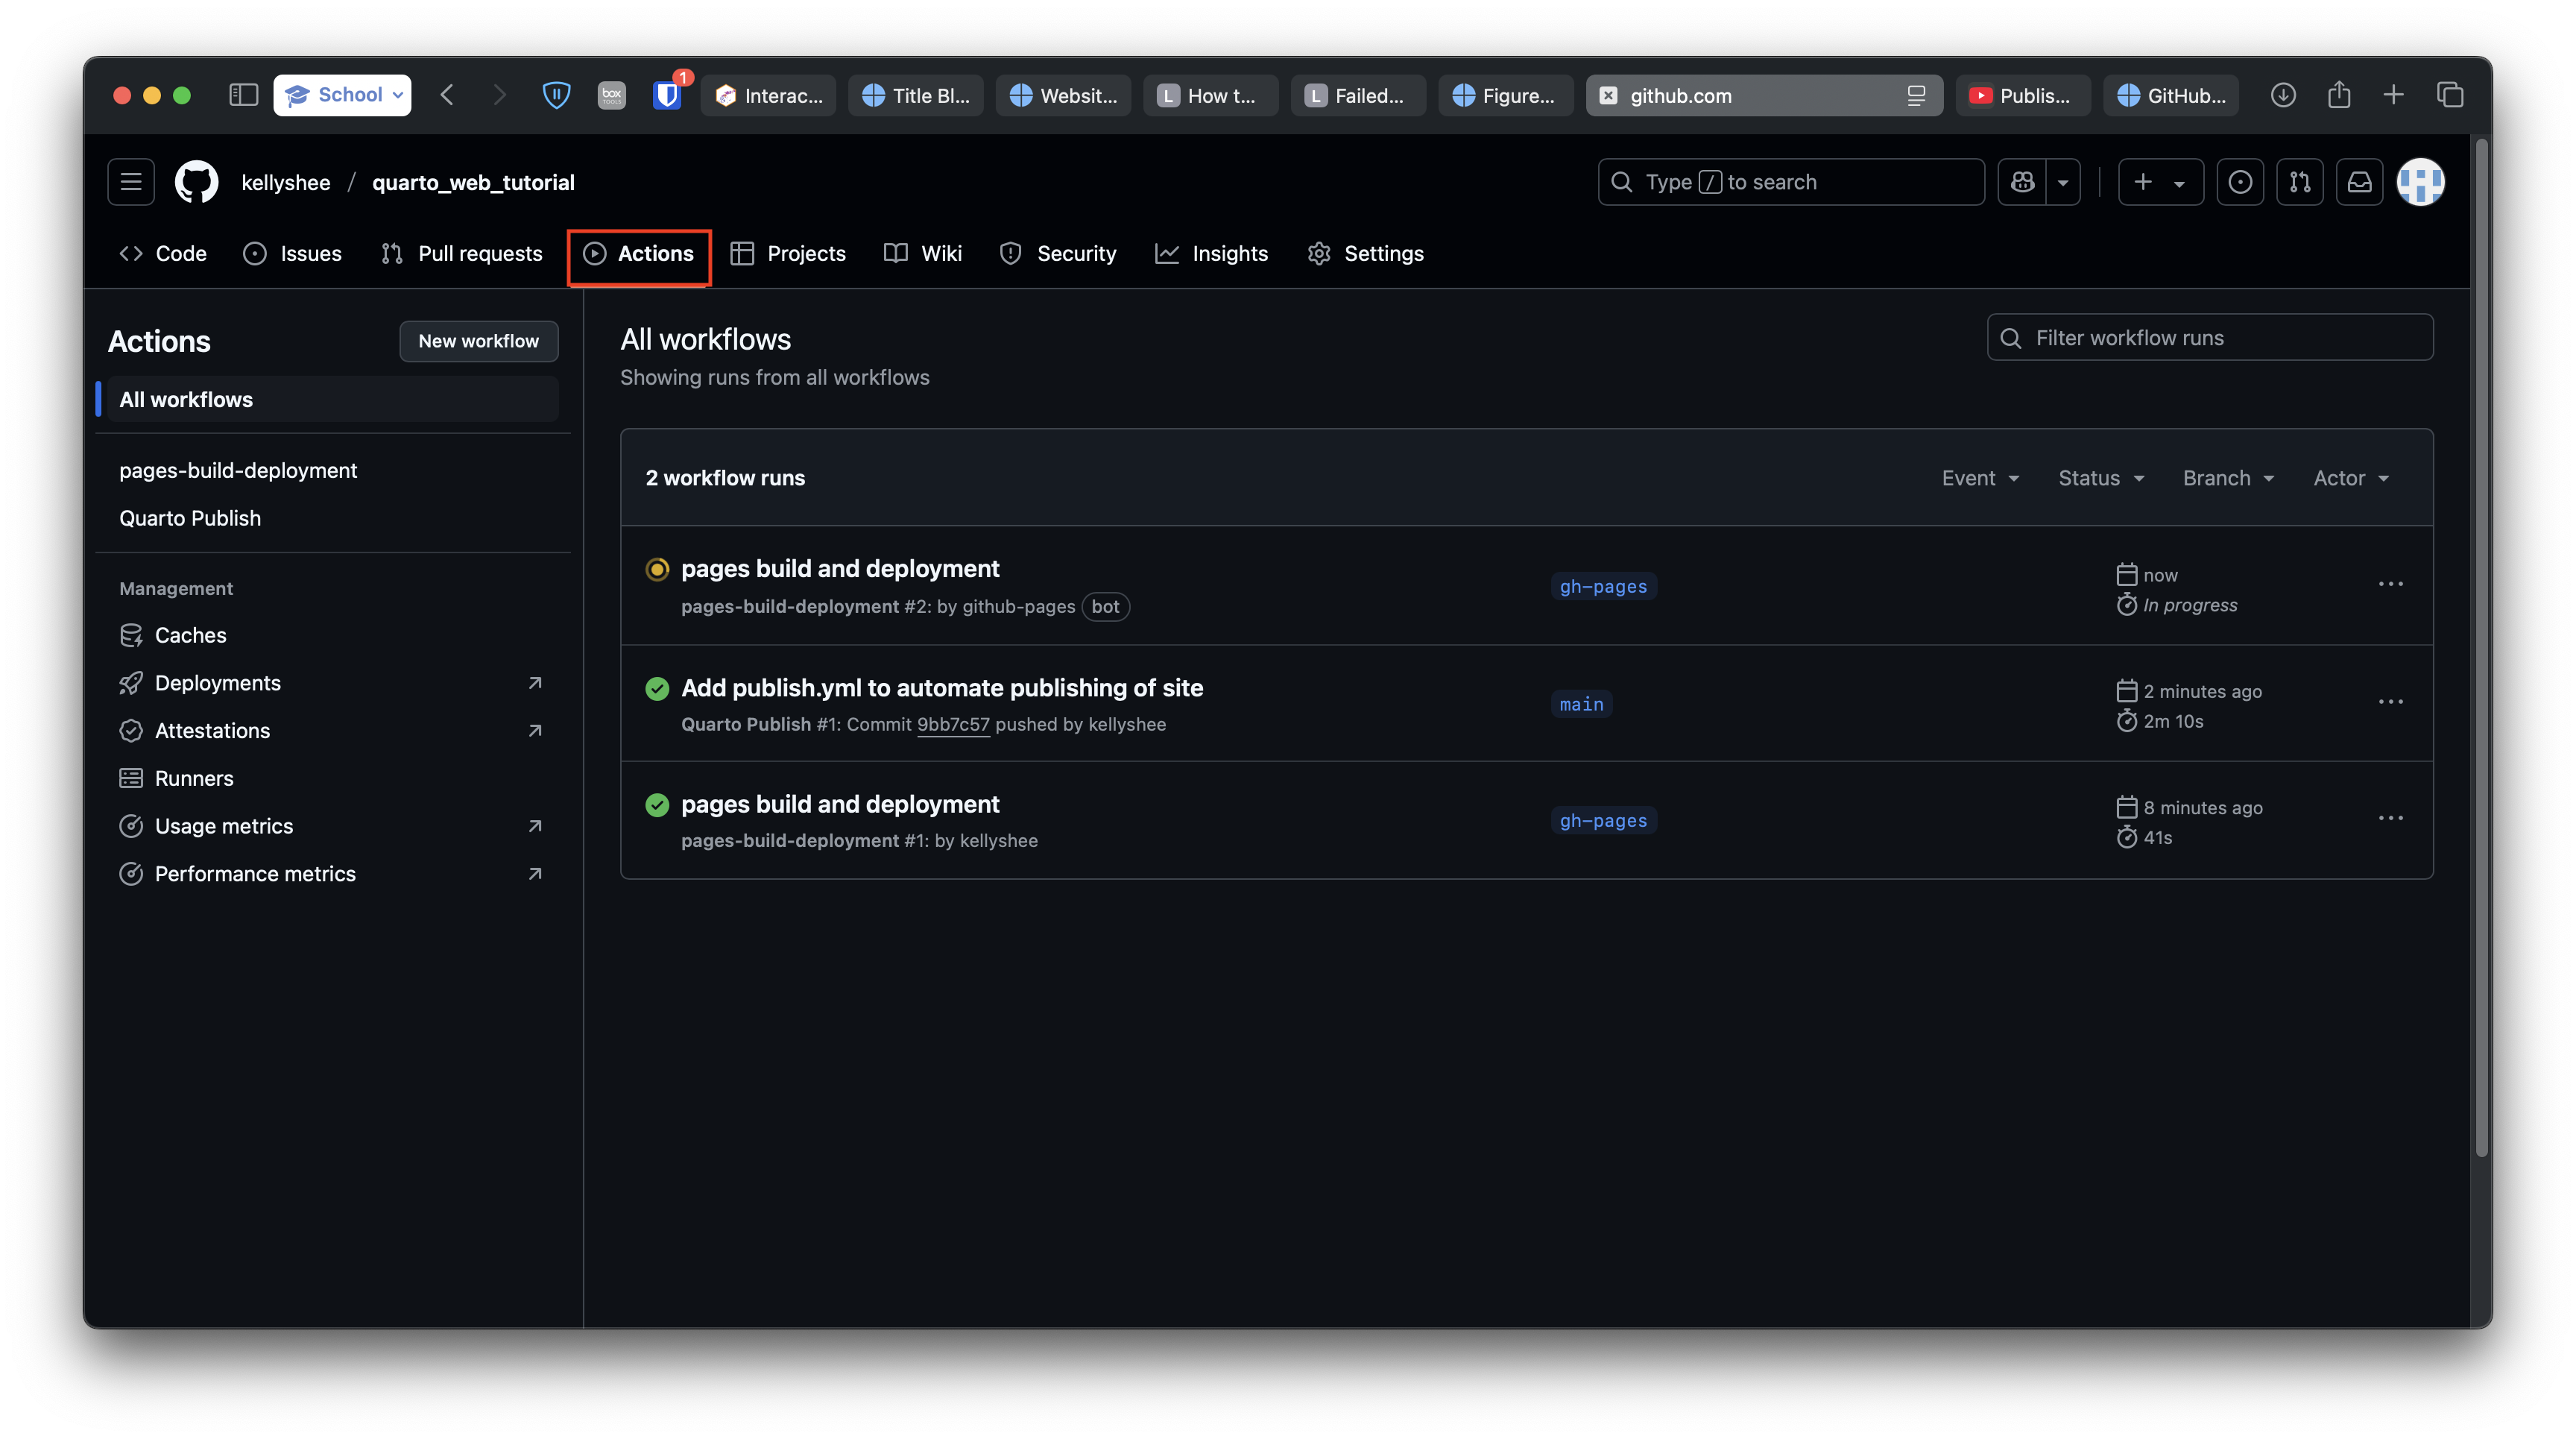Switch to the Actions tab
The width and height of the screenshot is (2576, 1439).
(x=639, y=254)
